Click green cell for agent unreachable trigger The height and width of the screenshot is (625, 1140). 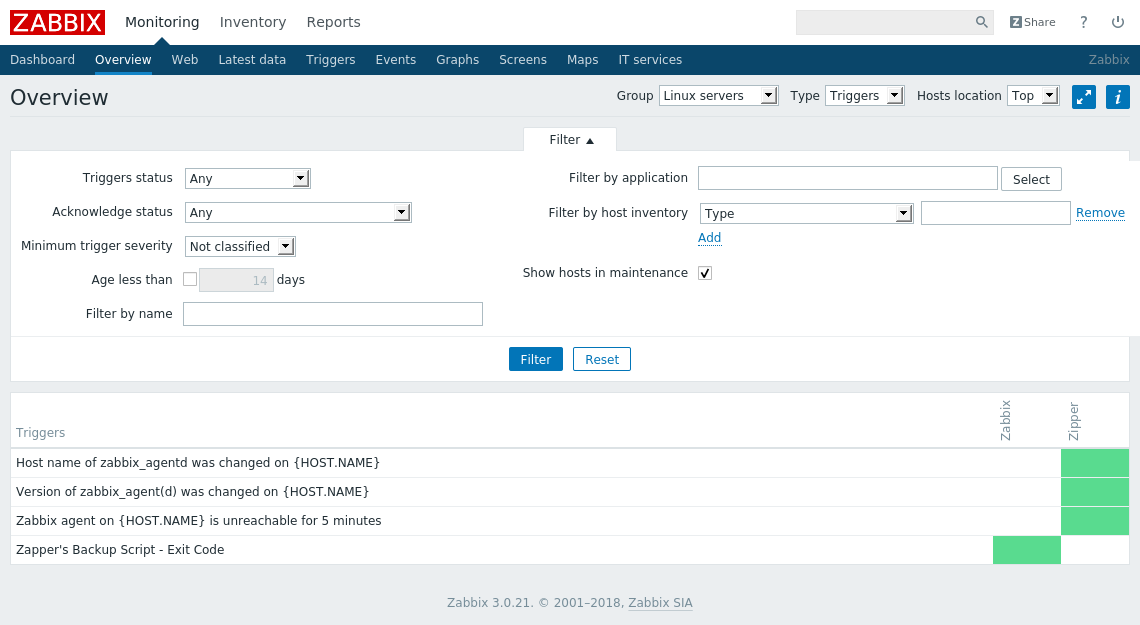(x=1095, y=521)
